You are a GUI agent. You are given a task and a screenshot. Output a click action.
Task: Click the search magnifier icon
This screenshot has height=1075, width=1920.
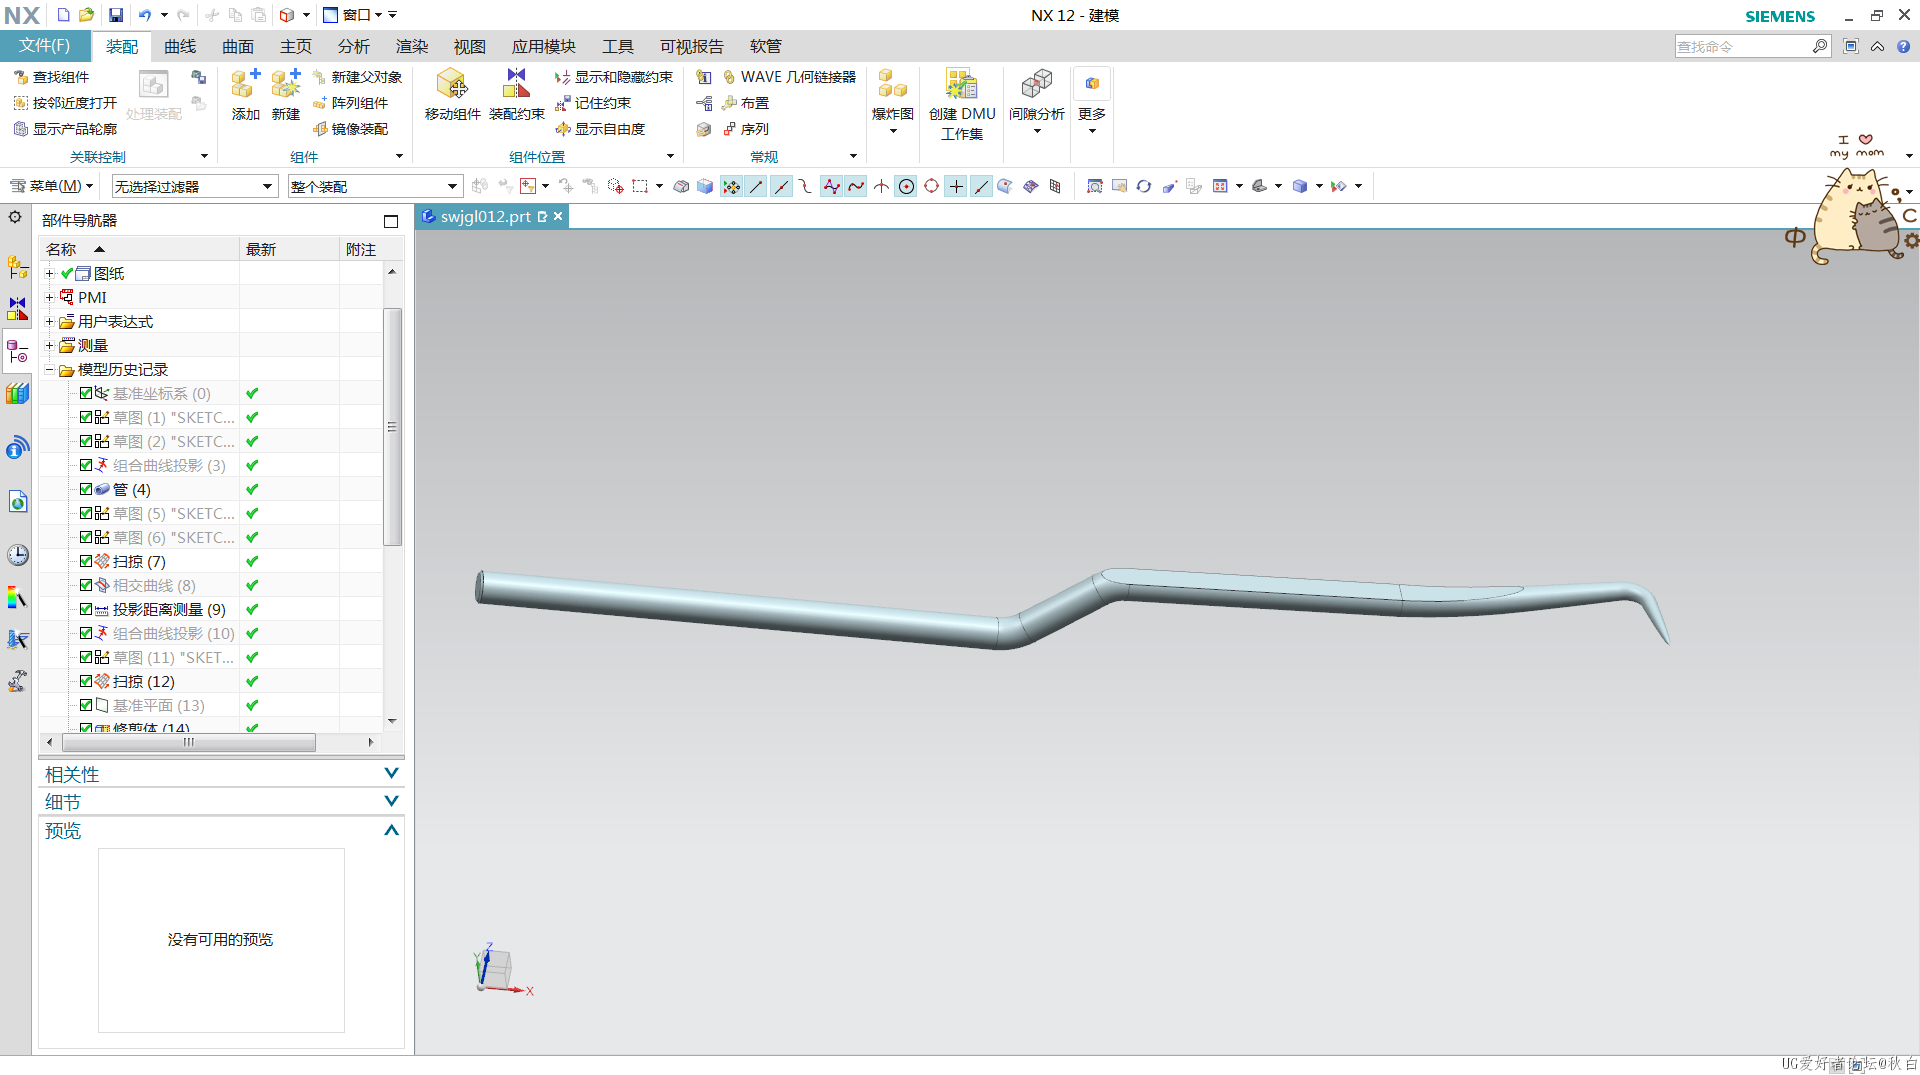coord(1820,46)
